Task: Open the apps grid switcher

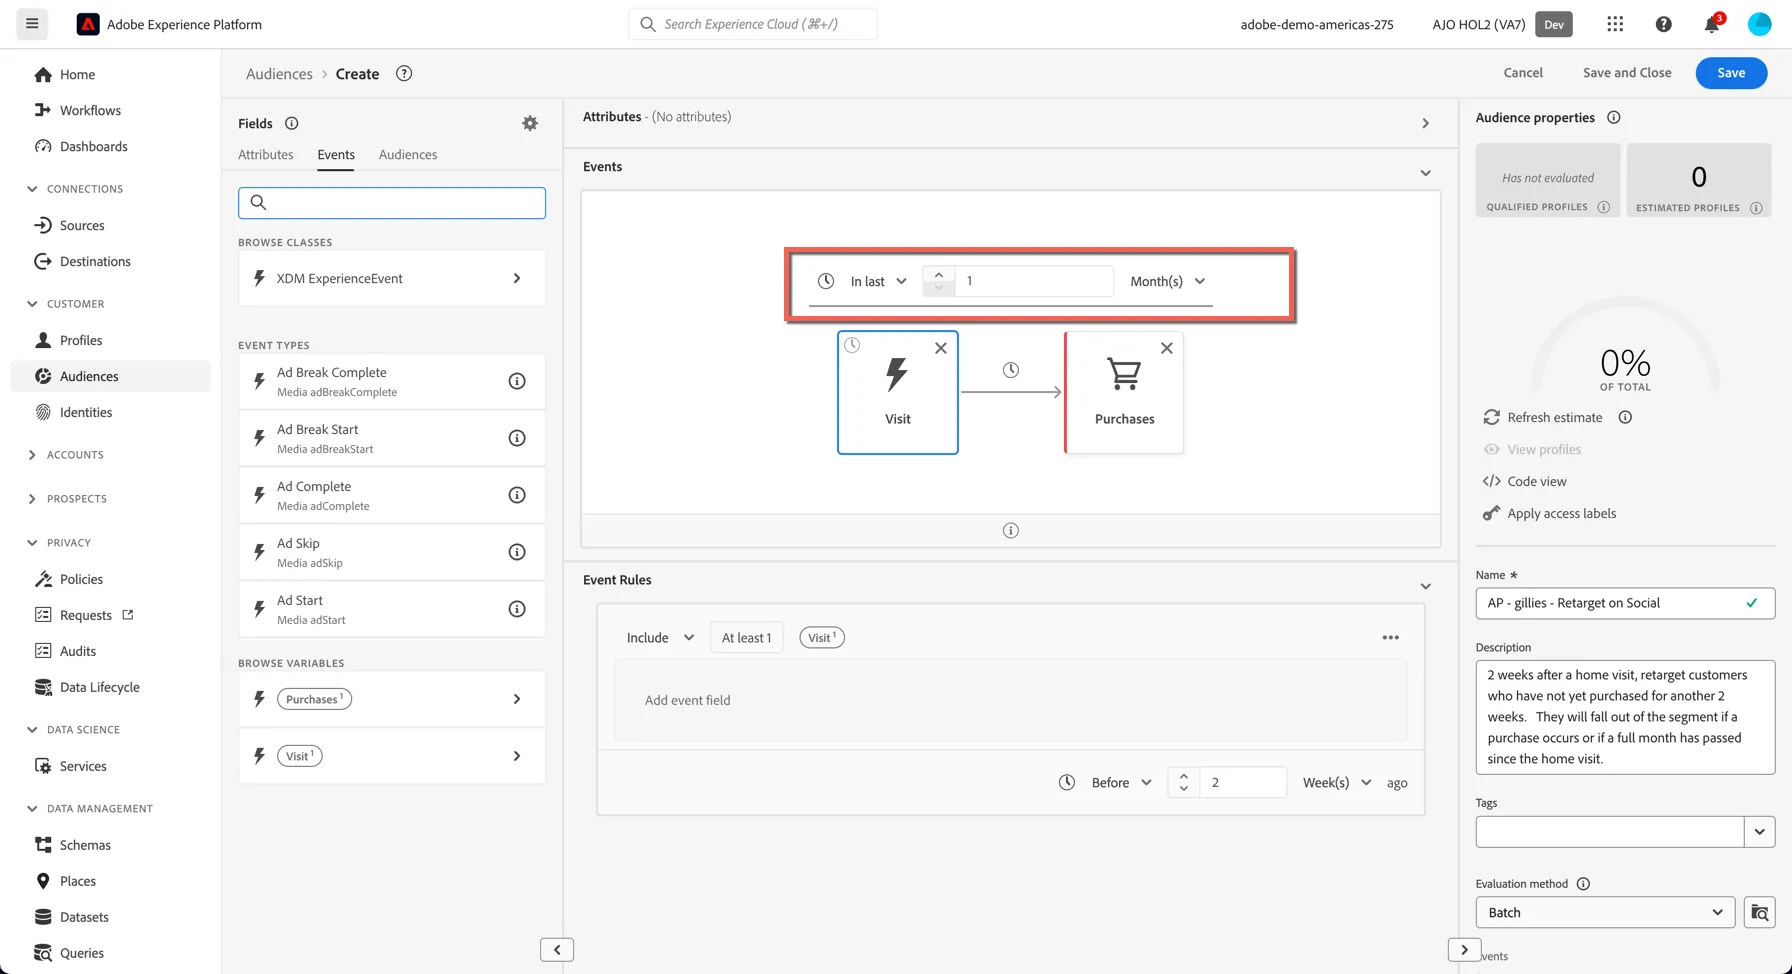Action: click(1615, 24)
